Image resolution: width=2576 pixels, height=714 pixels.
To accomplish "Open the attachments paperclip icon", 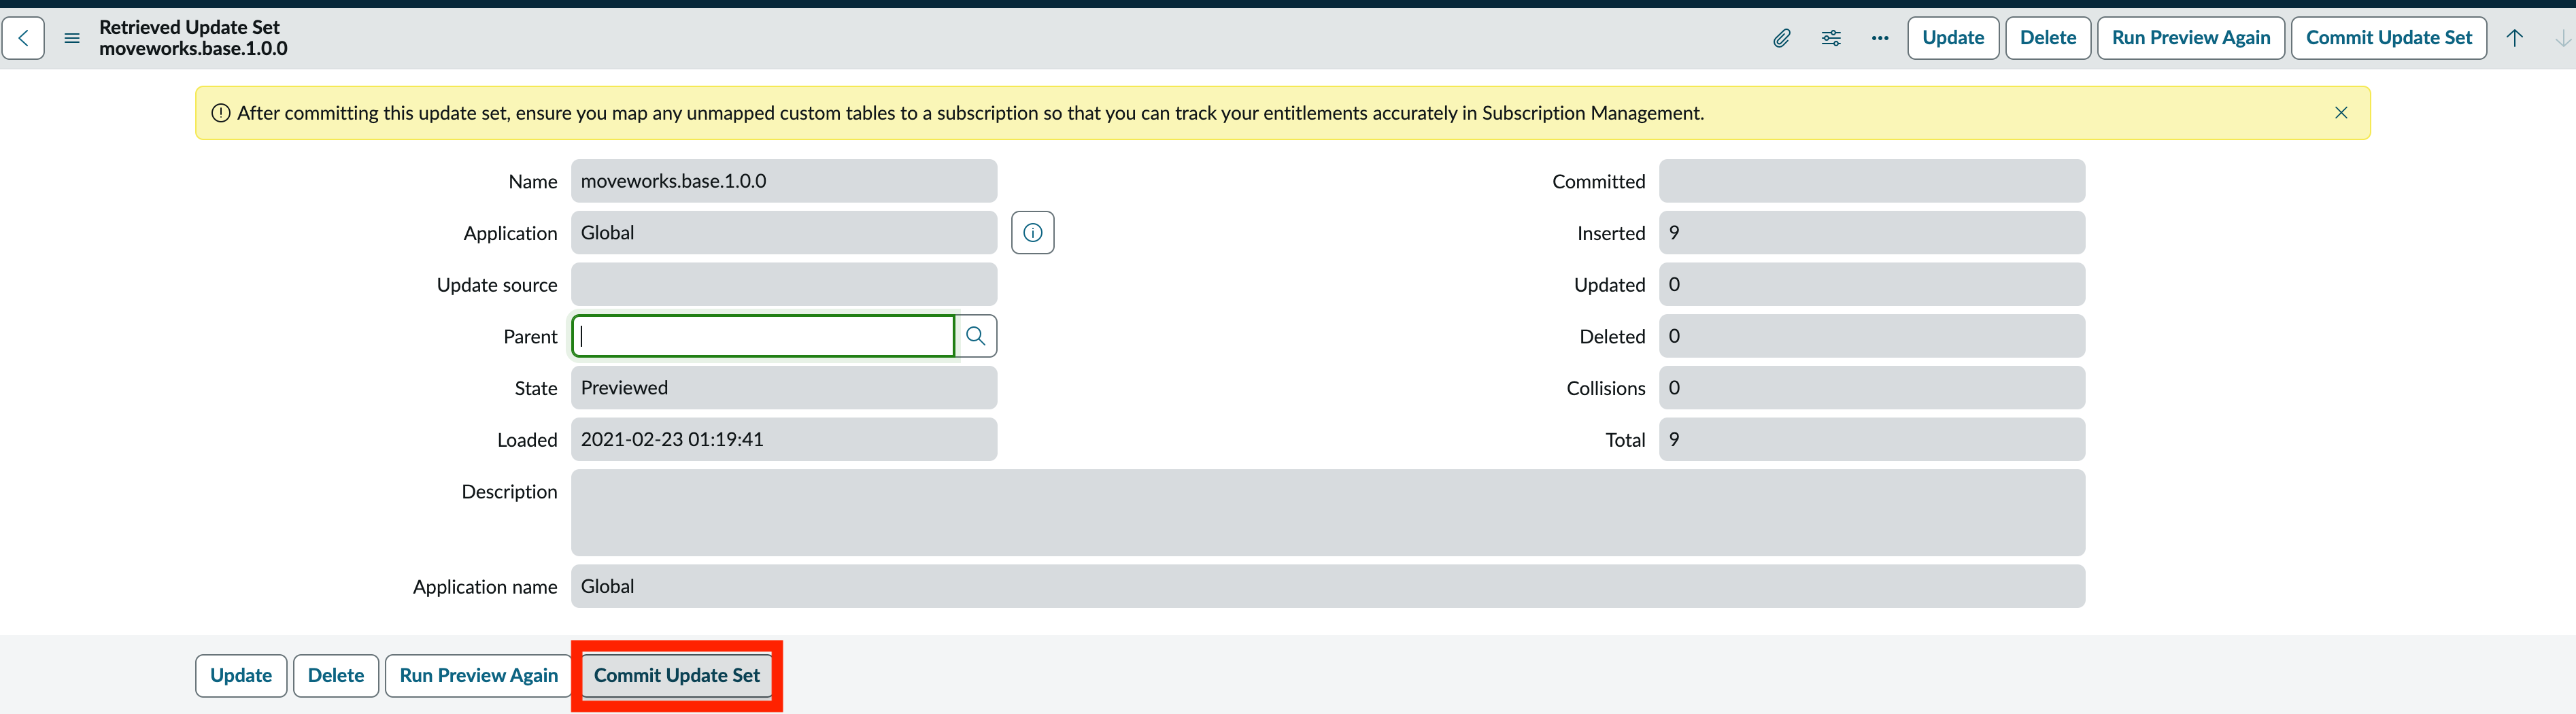I will 1782,38.
